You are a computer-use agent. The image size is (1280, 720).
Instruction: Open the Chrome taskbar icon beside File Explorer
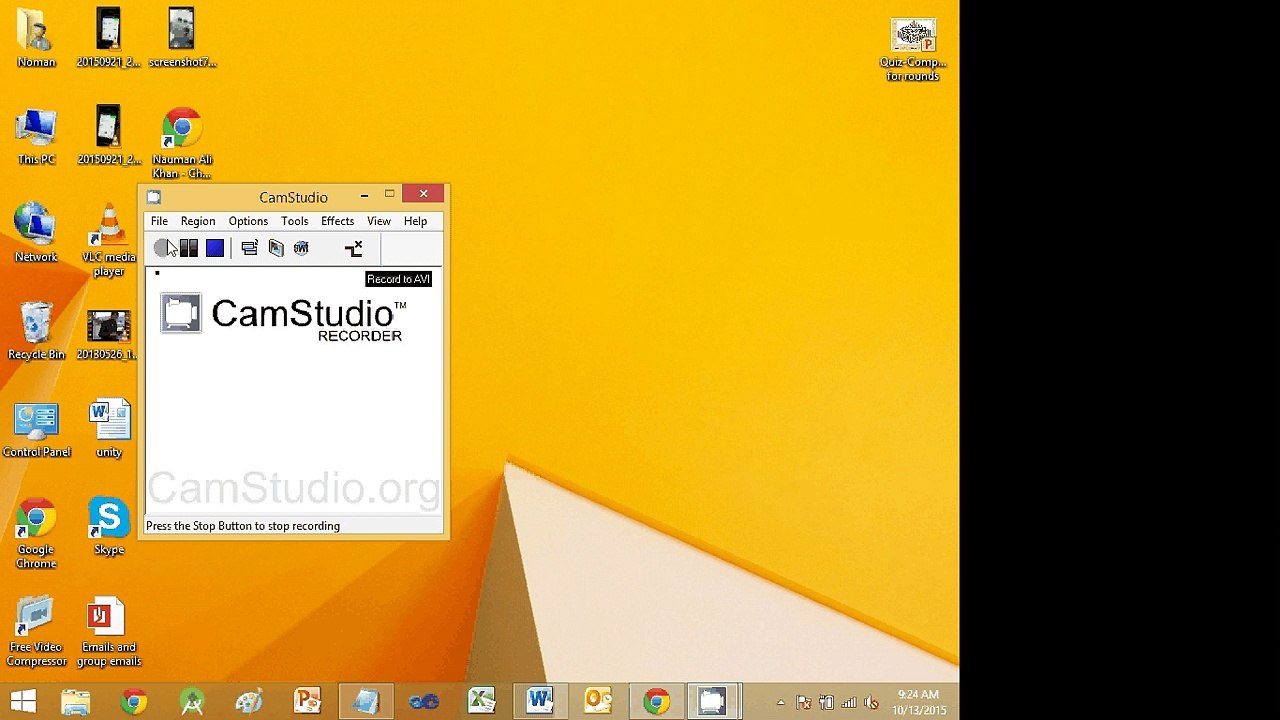click(x=134, y=701)
